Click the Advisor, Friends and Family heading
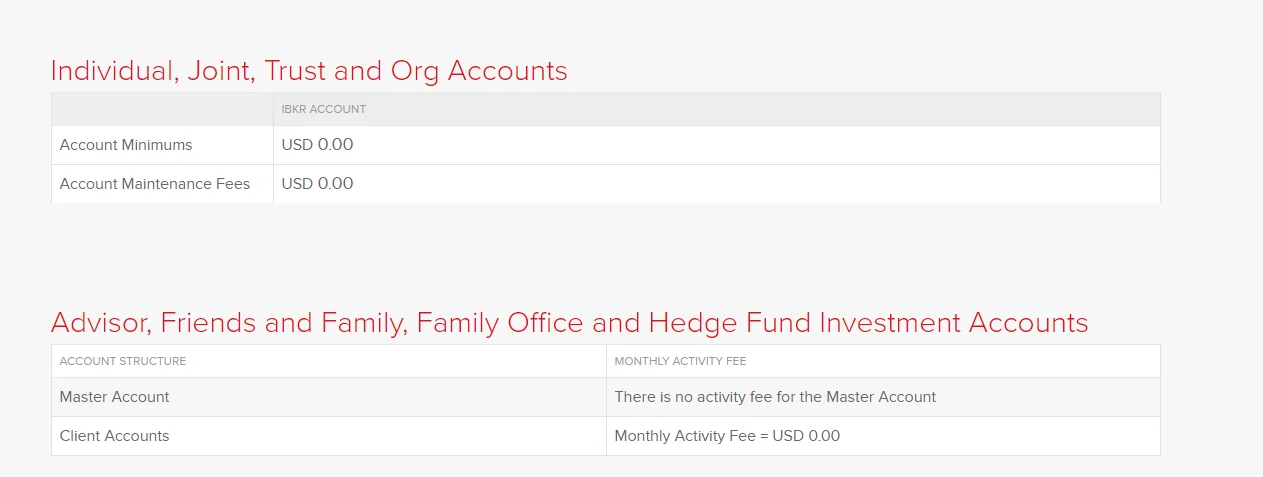Image resolution: width=1263 pixels, height=477 pixels. (x=570, y=323)
